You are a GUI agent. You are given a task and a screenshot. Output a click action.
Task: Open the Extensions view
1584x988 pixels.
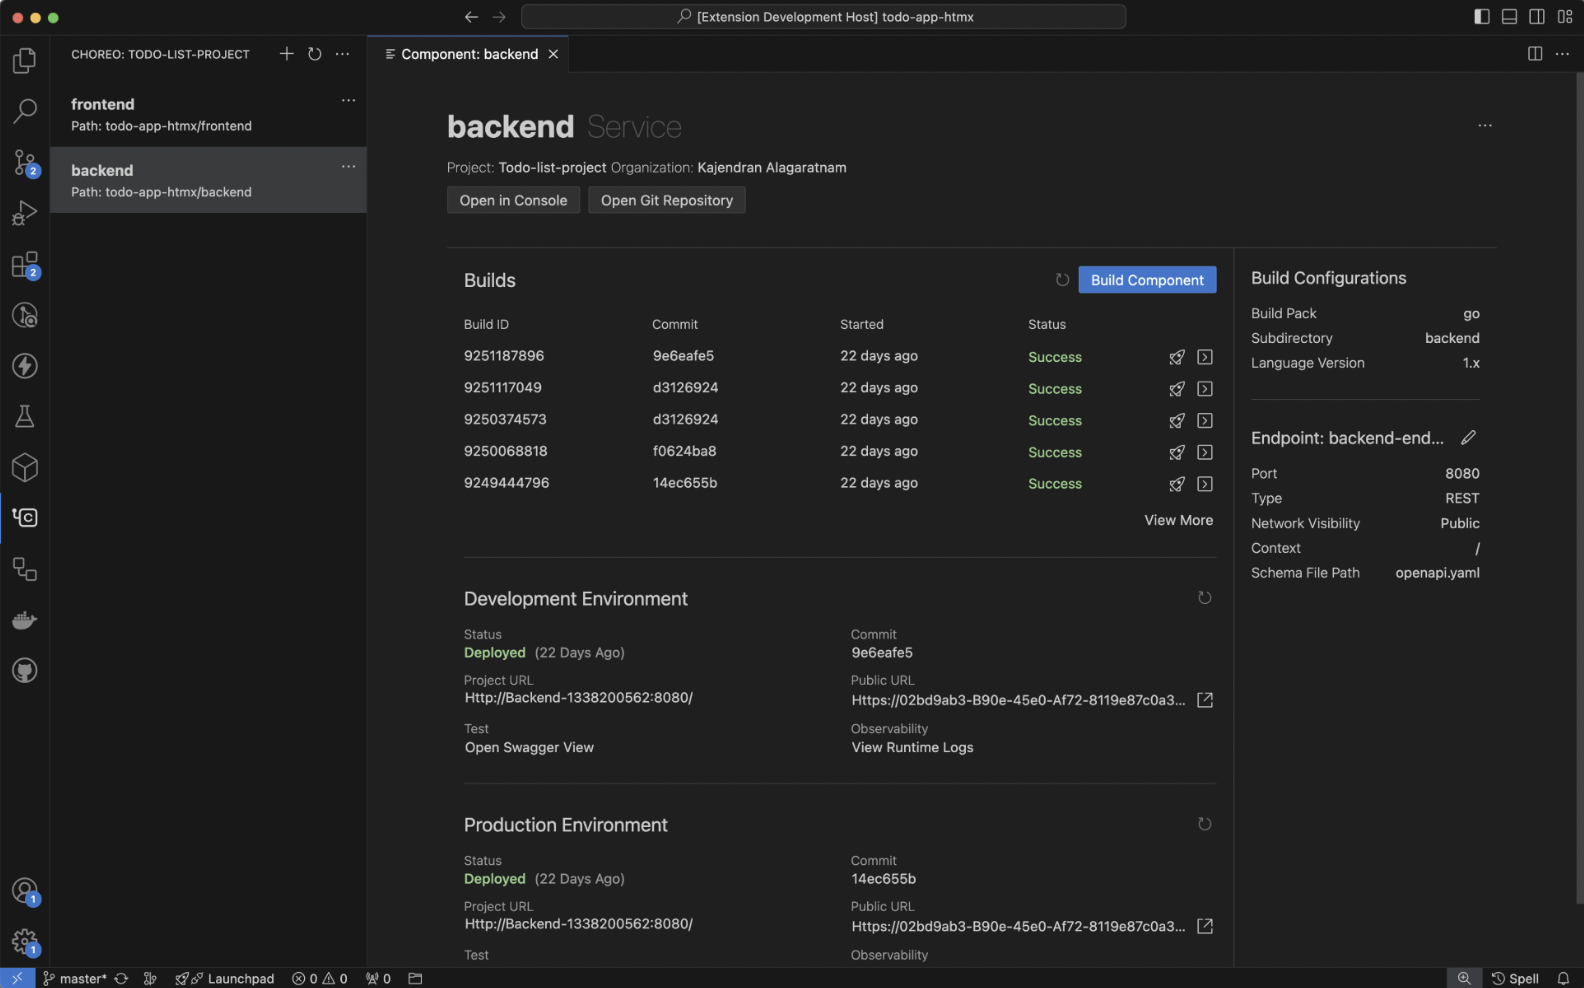[25, 265]
